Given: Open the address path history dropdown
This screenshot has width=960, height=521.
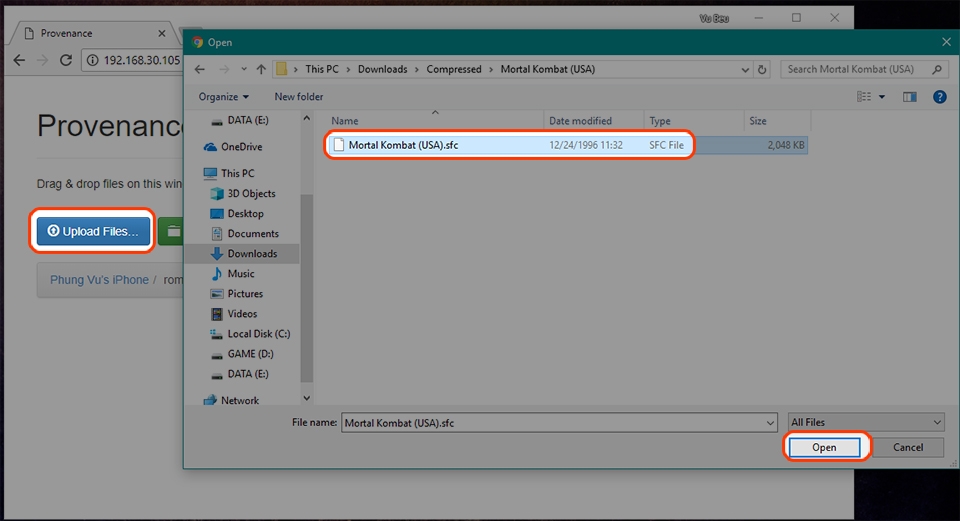Looking at the screenshot, I should [744, 70].
